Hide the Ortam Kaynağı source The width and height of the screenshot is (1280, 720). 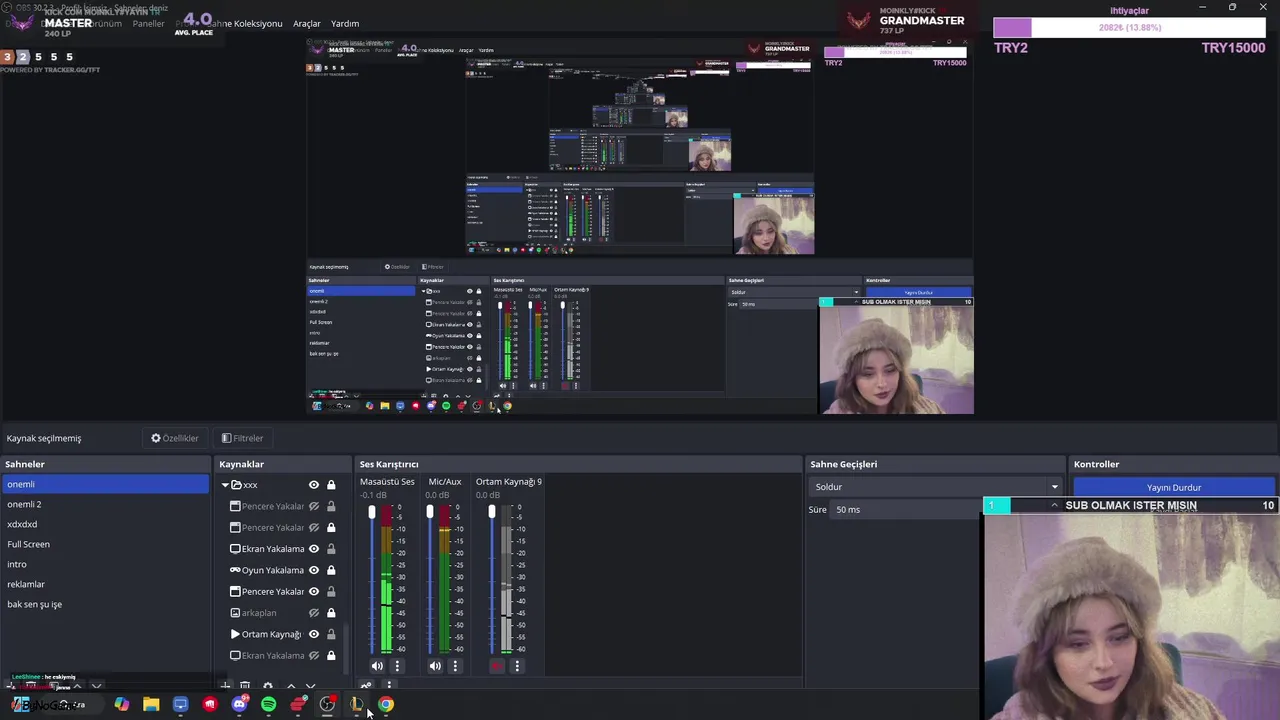[x=314, y=634]
